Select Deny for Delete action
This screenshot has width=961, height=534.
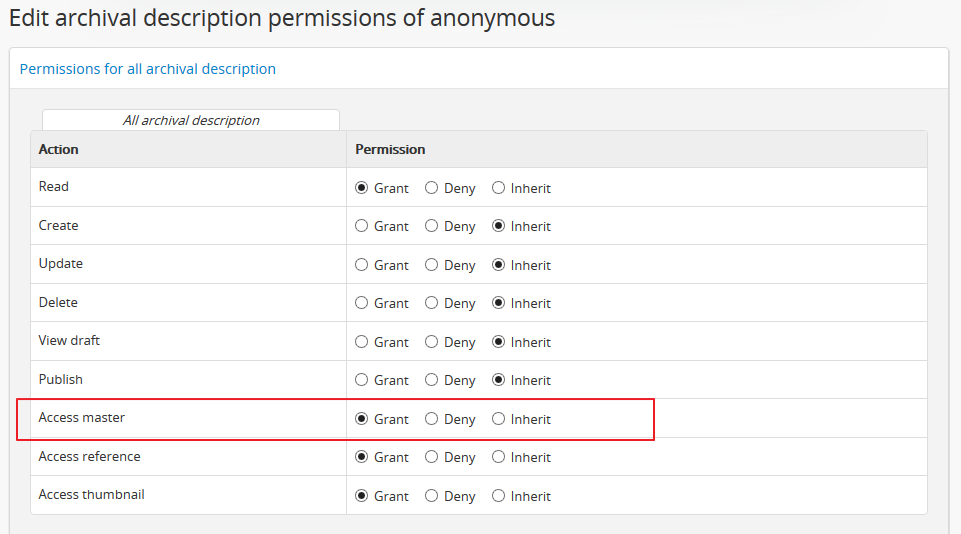[x=432, y=303]
